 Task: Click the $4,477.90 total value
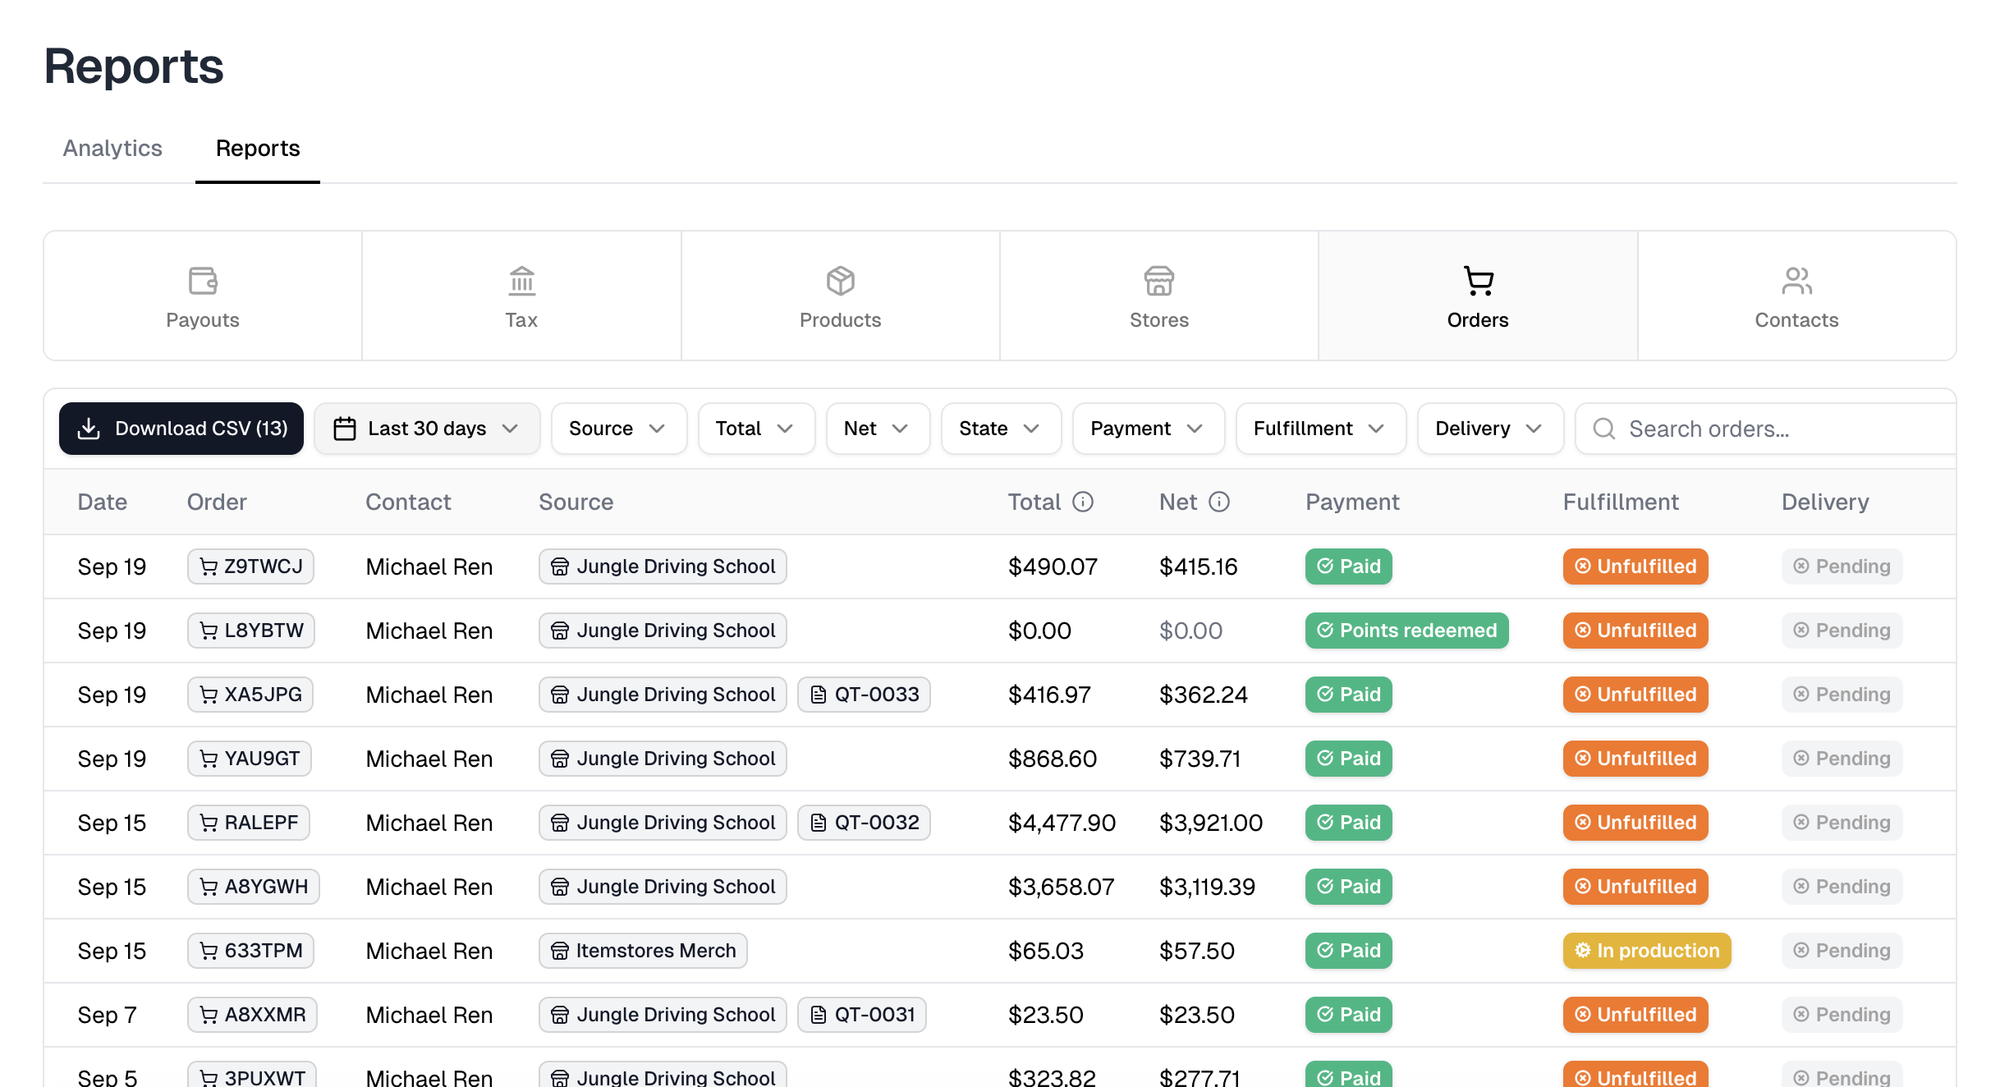click(x=1062, y=823)
